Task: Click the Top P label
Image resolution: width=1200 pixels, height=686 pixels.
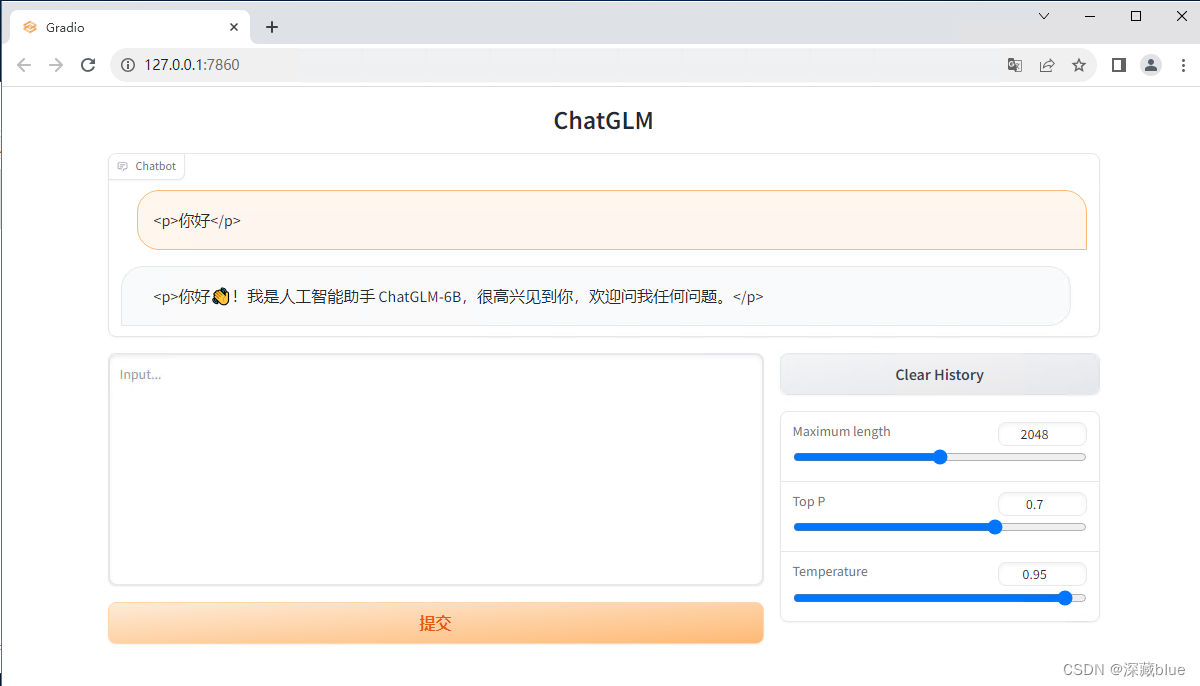Action: (809, 502)
